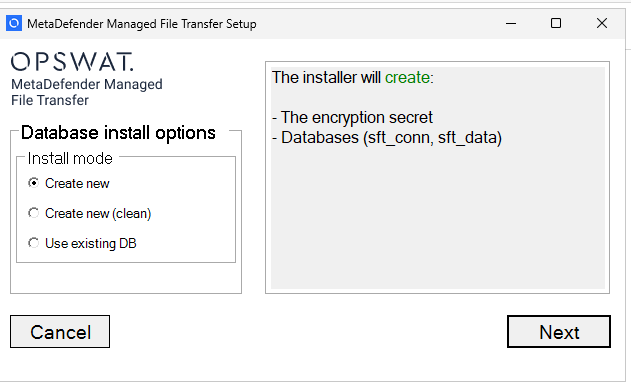Maximize the Setup window

pyautogui.click(x=556, y=23)
